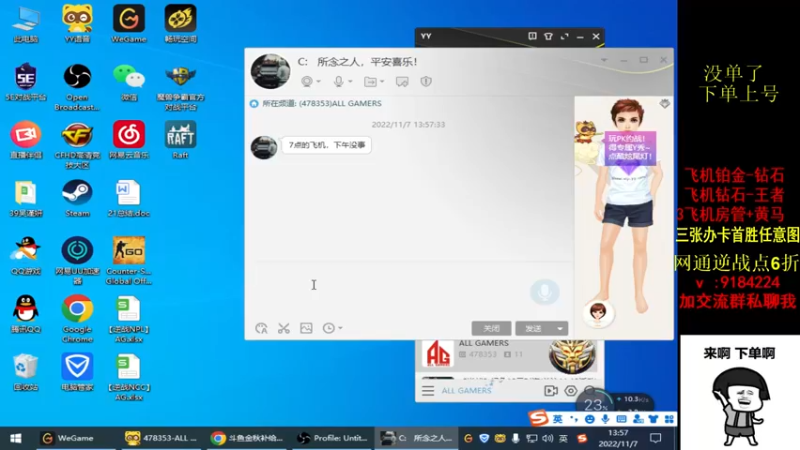
Task: Launch Counter-Strike Global Offensive desktop shortcut
Action: point(129,260)
